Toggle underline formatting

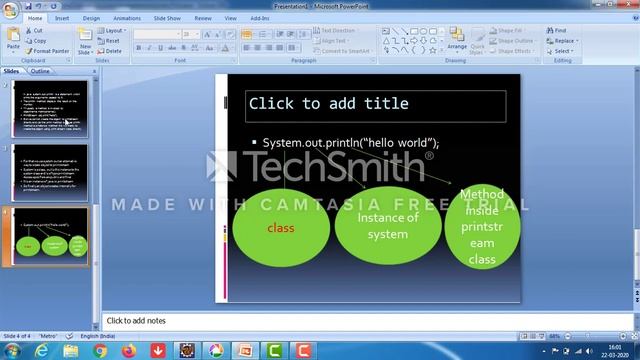(160, 48)
